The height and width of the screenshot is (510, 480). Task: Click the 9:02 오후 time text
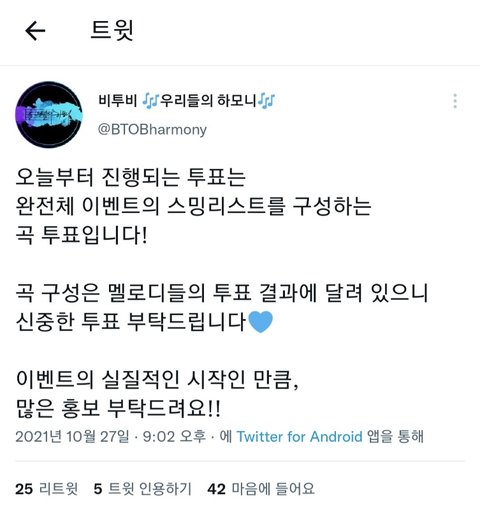[174, 436]
